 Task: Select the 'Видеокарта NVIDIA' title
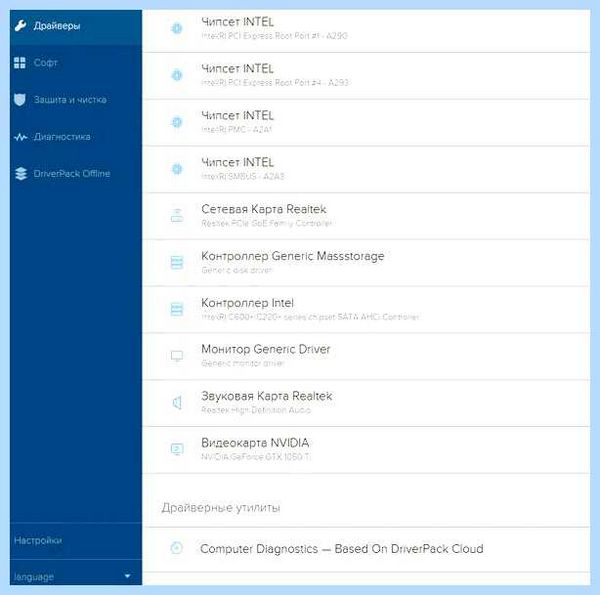click(x=255, y=443)
